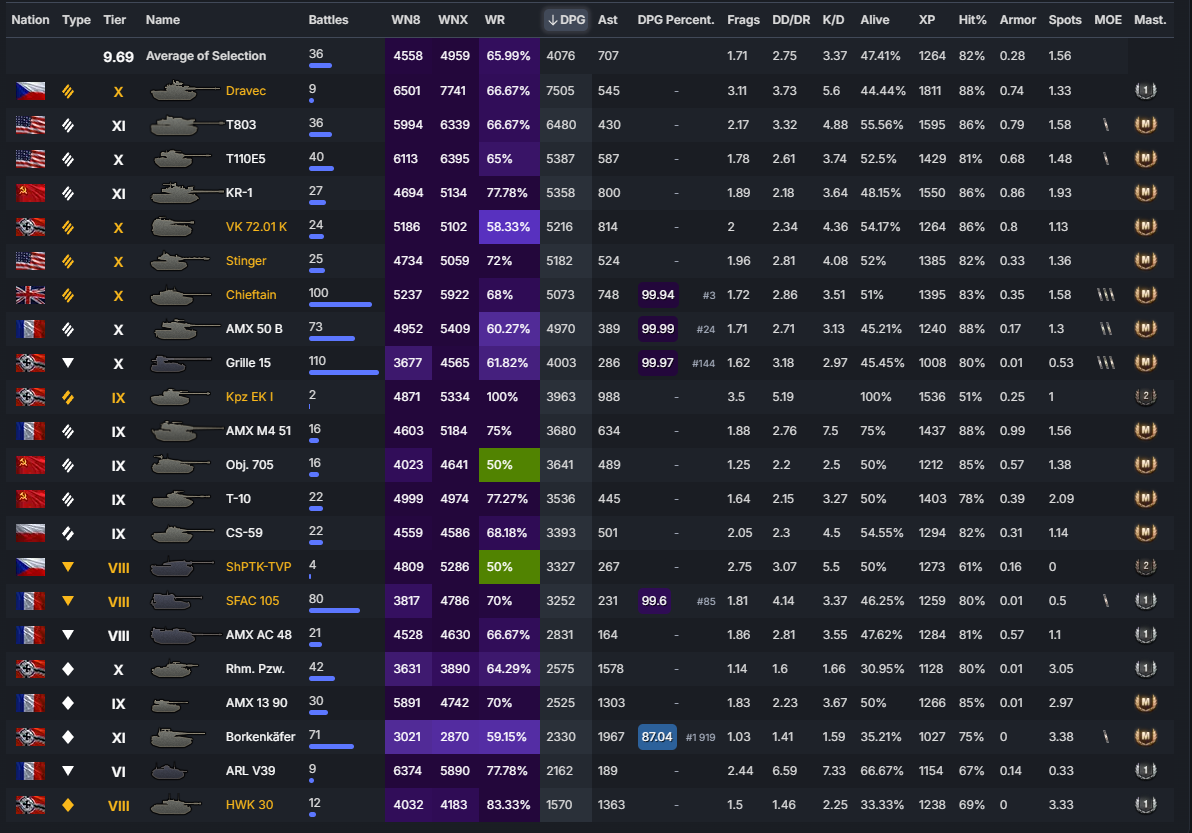The image size is (1192, 833).
Task: Click the 99.94 DPG percentile badge
Action: click(x=657, y=295)
